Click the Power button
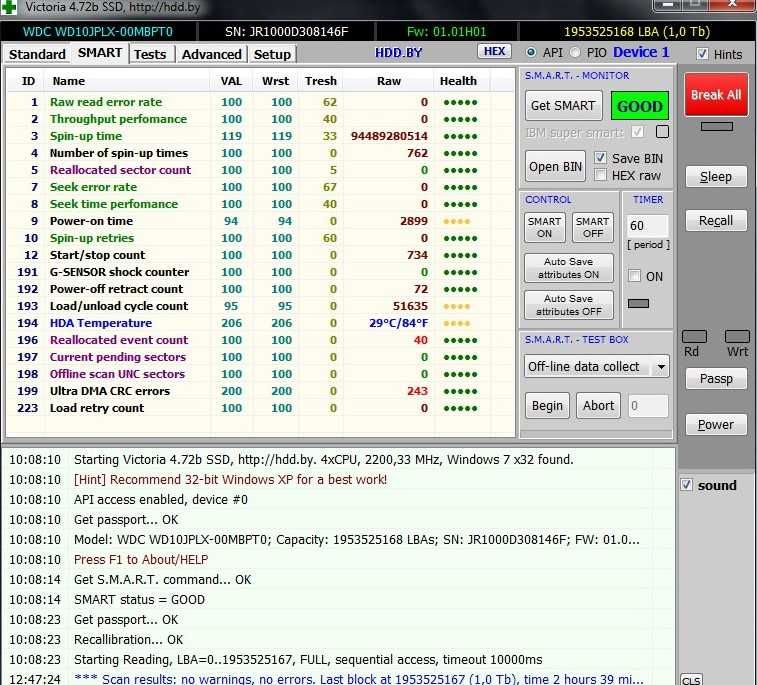This screenshot has width=757, height=685. (x=716, y=425)
